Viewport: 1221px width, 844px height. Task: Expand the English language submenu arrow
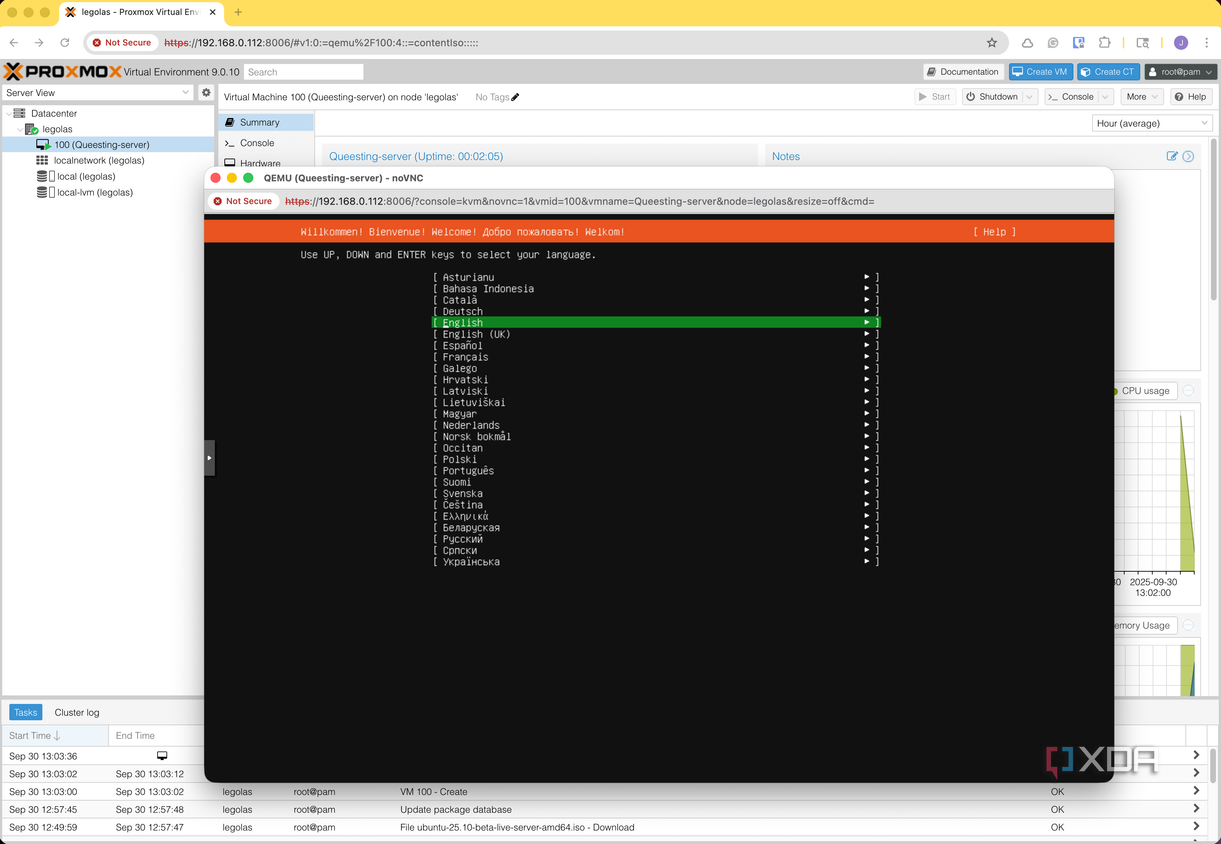867,323
